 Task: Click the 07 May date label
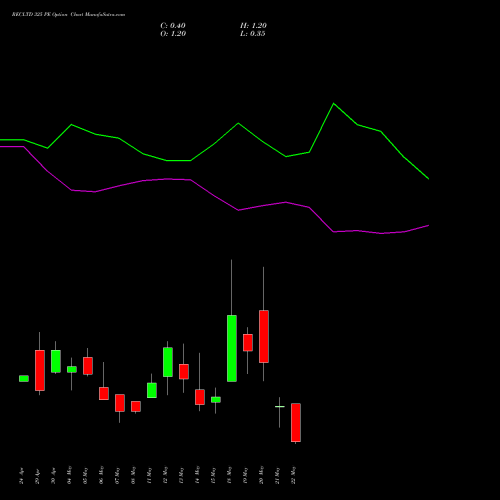coord(117,475)
